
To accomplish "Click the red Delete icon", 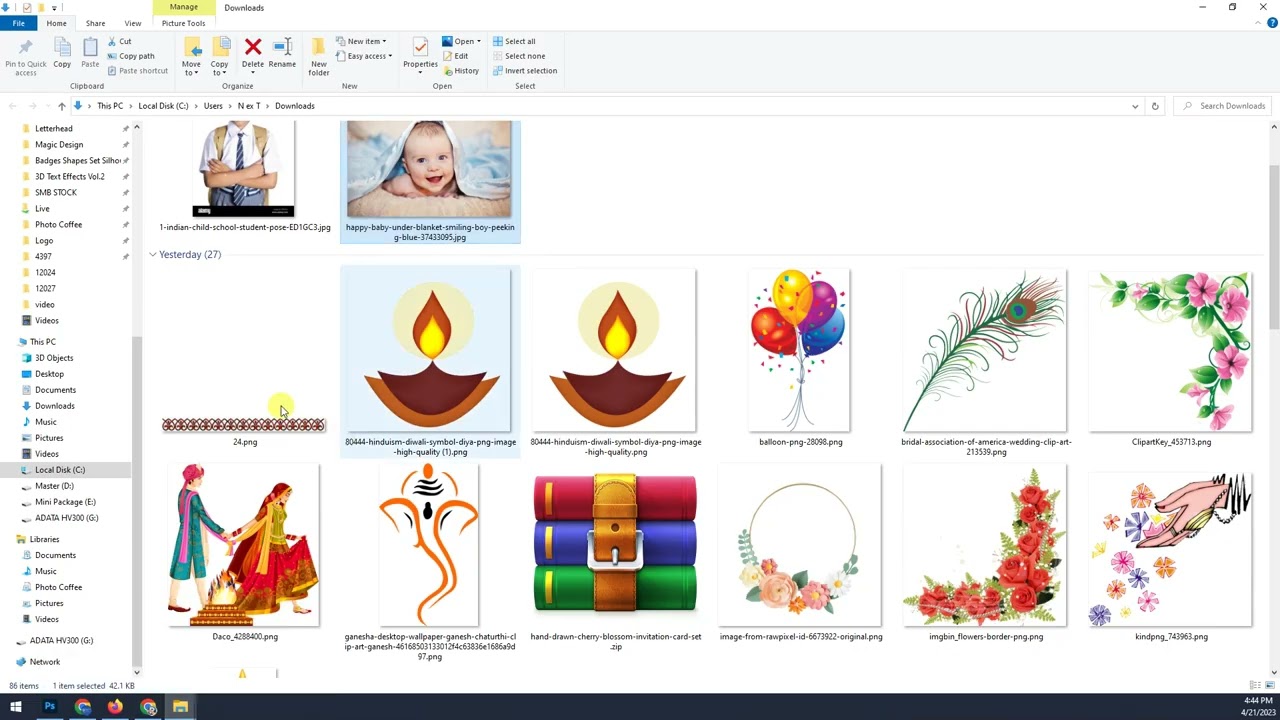I will pos(253,47).
